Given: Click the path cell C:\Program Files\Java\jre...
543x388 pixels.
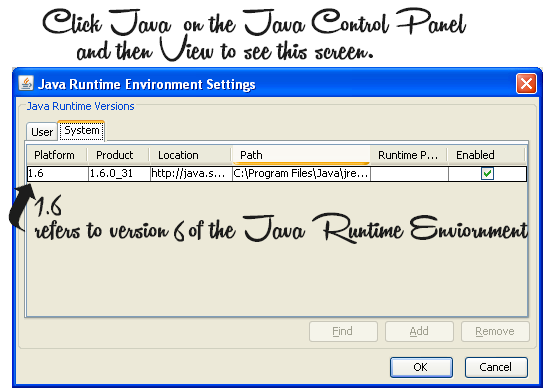Looking at the screenshot, I should pos(301,174).
